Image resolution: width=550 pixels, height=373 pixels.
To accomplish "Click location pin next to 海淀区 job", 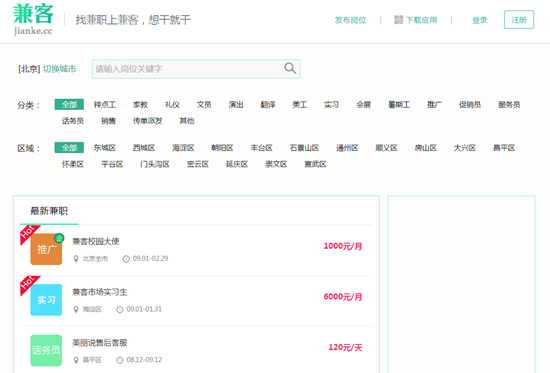I will pyautogui.click(x=76, y=309).
